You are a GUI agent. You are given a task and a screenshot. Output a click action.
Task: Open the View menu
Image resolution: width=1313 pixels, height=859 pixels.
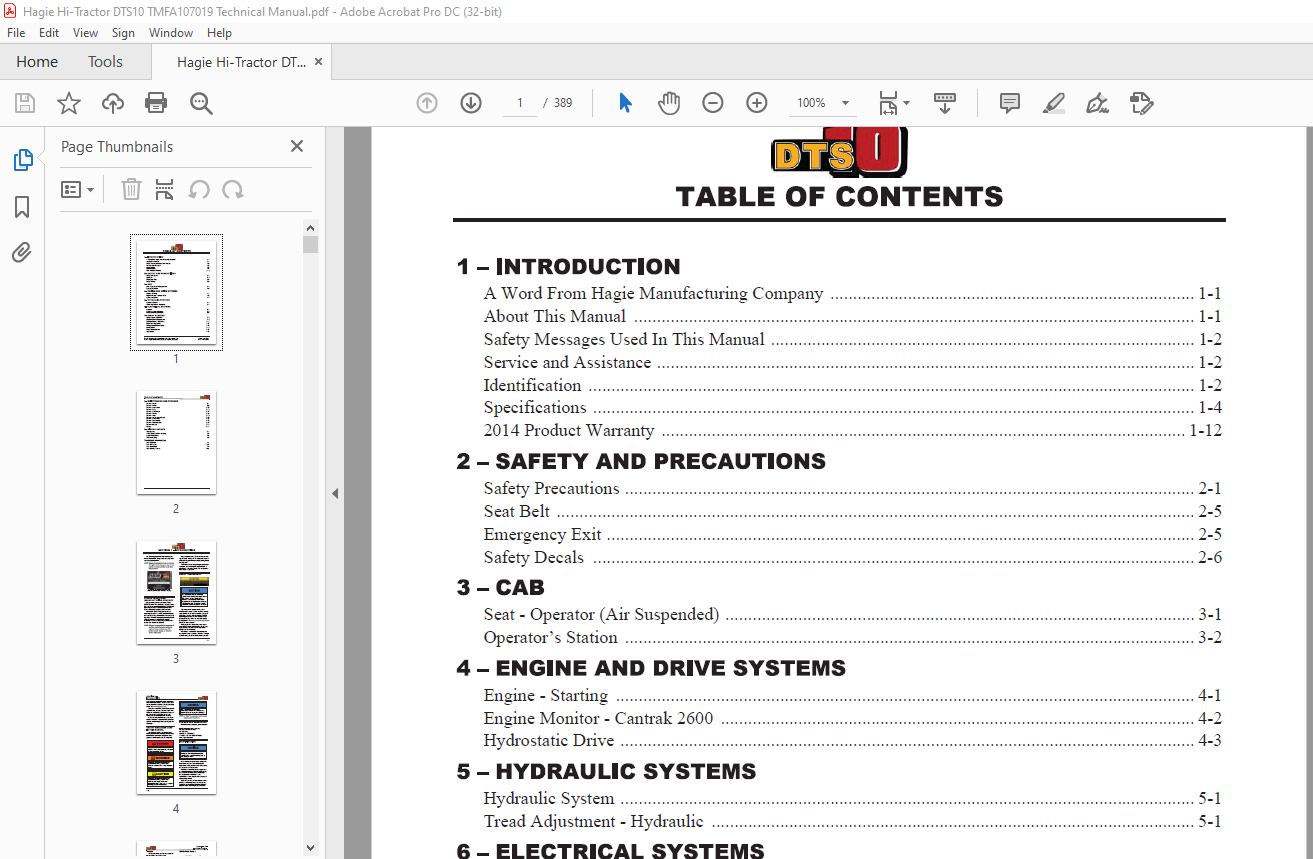tap(86, 33)
